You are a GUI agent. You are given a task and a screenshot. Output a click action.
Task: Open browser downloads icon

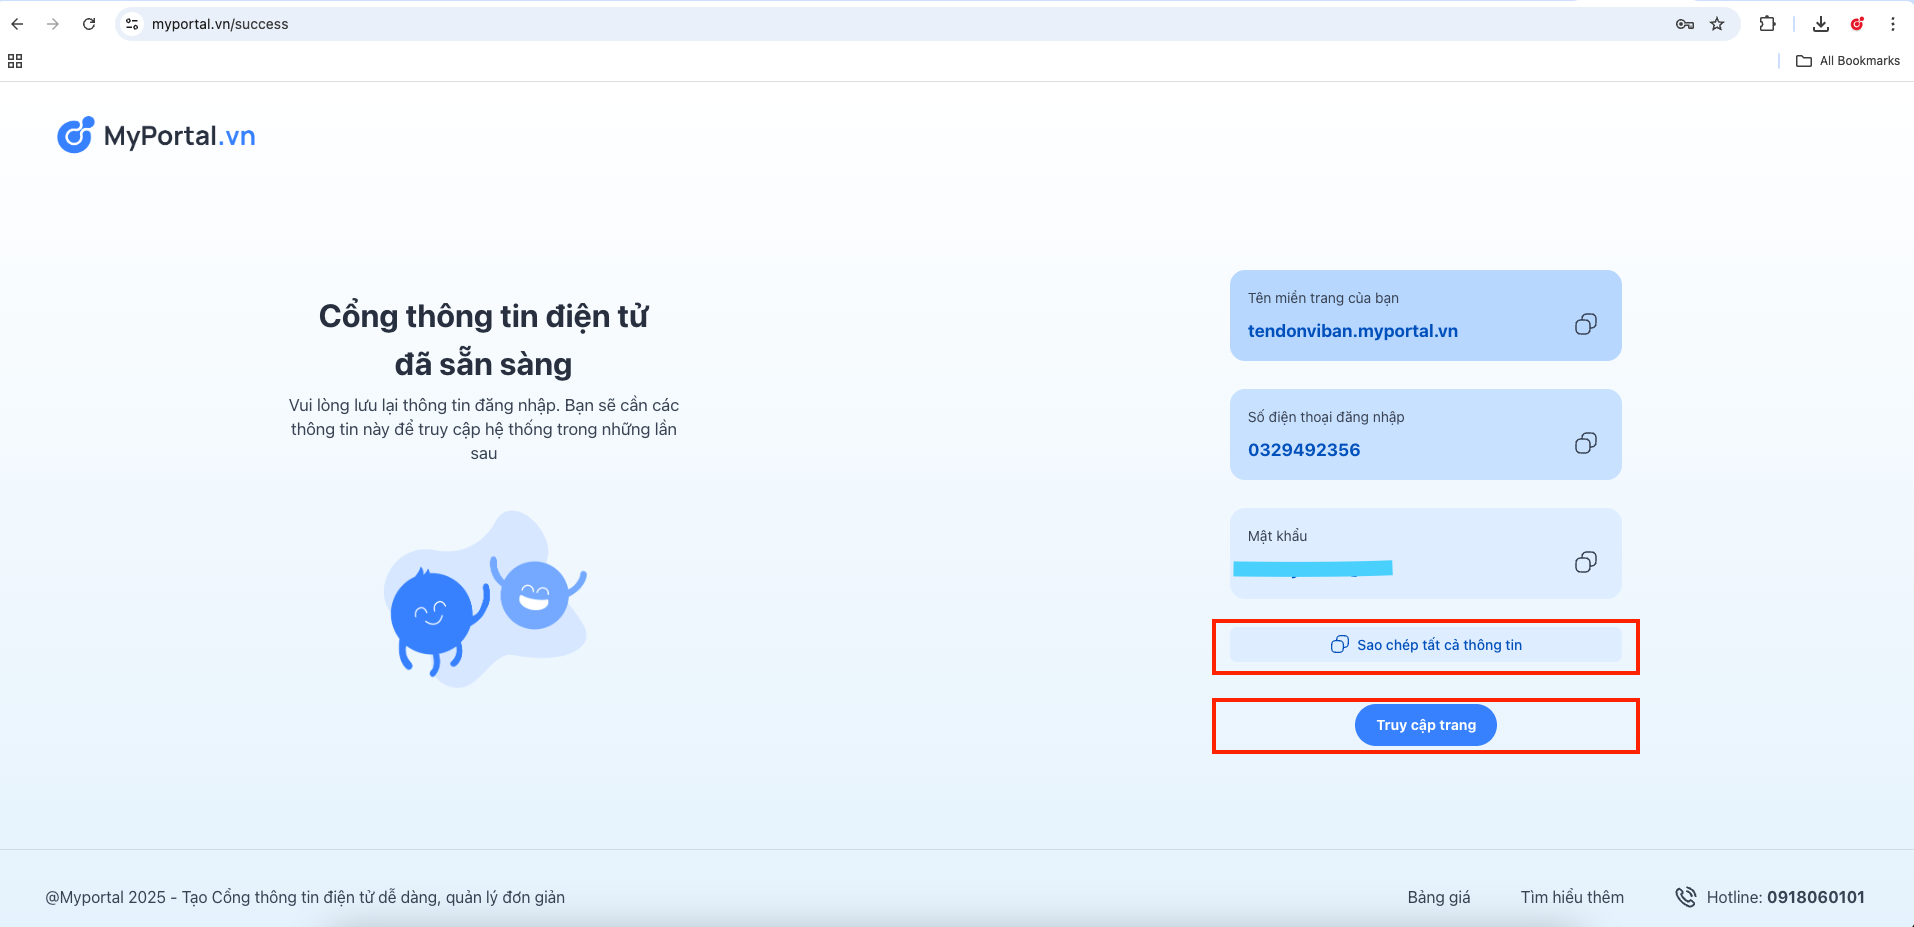(1820, 24)
